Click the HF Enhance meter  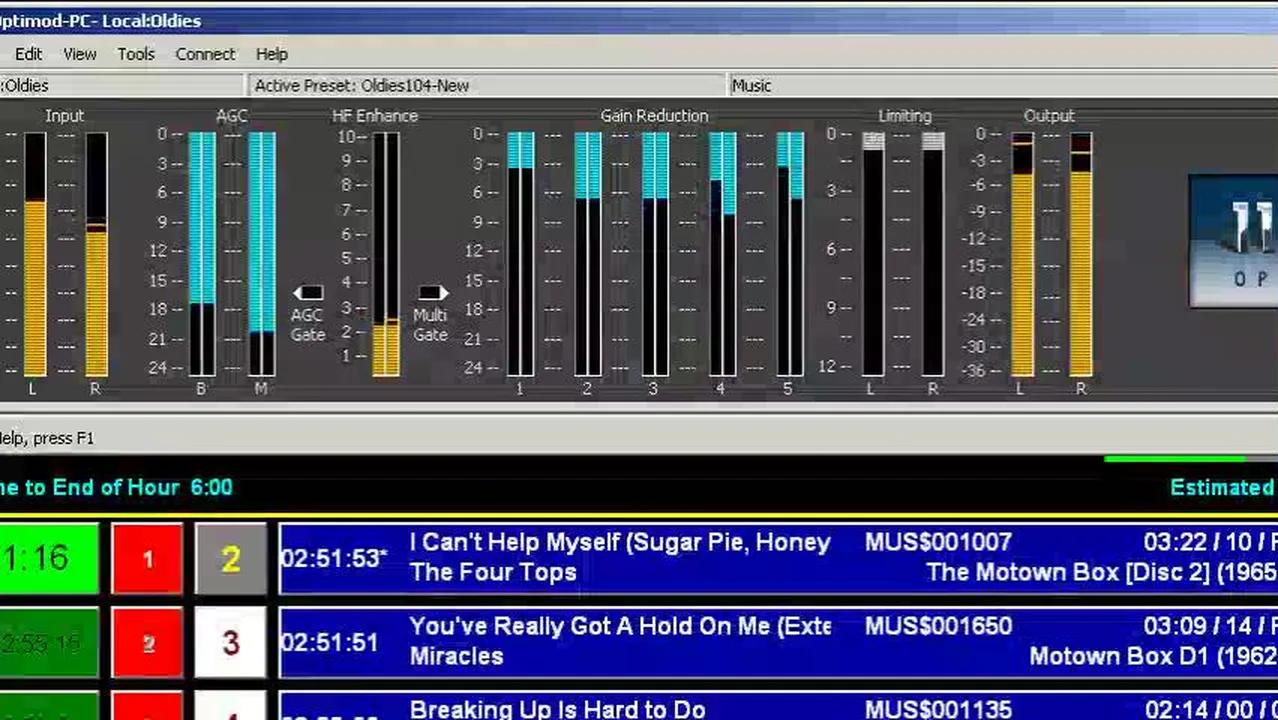click(386, 255)
